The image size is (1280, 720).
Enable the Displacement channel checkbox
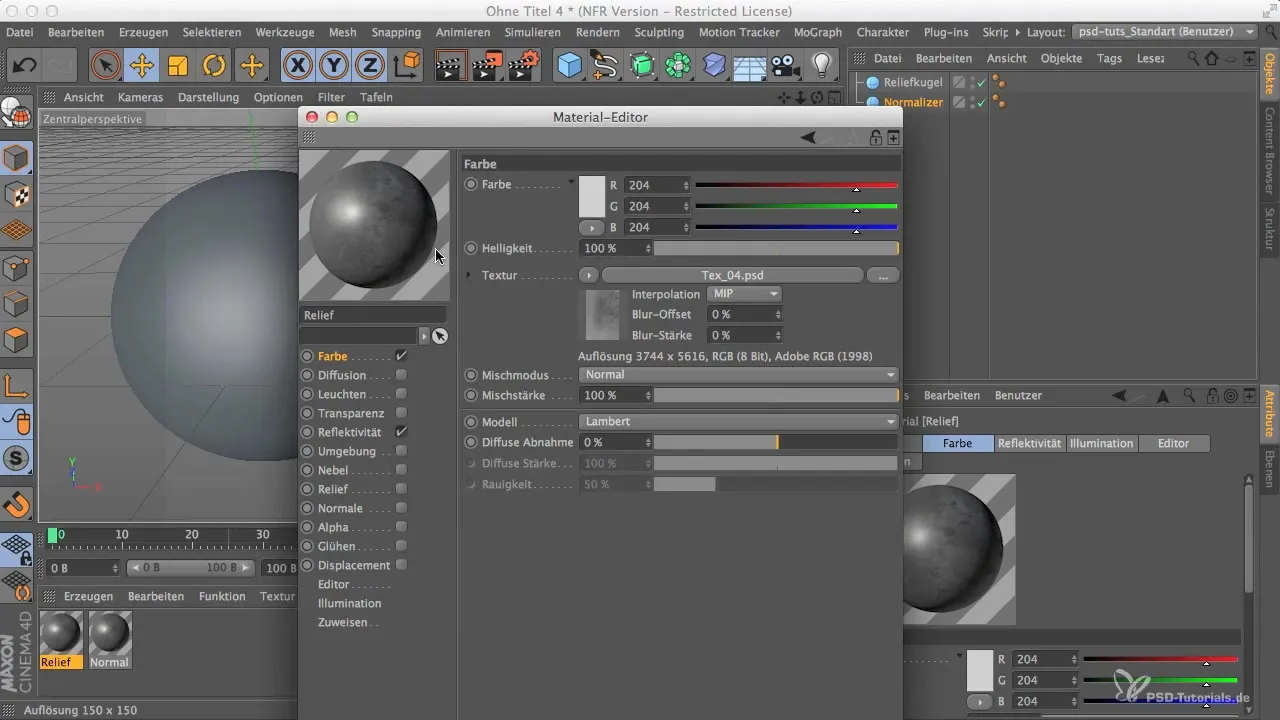click(x=401, y=565)
